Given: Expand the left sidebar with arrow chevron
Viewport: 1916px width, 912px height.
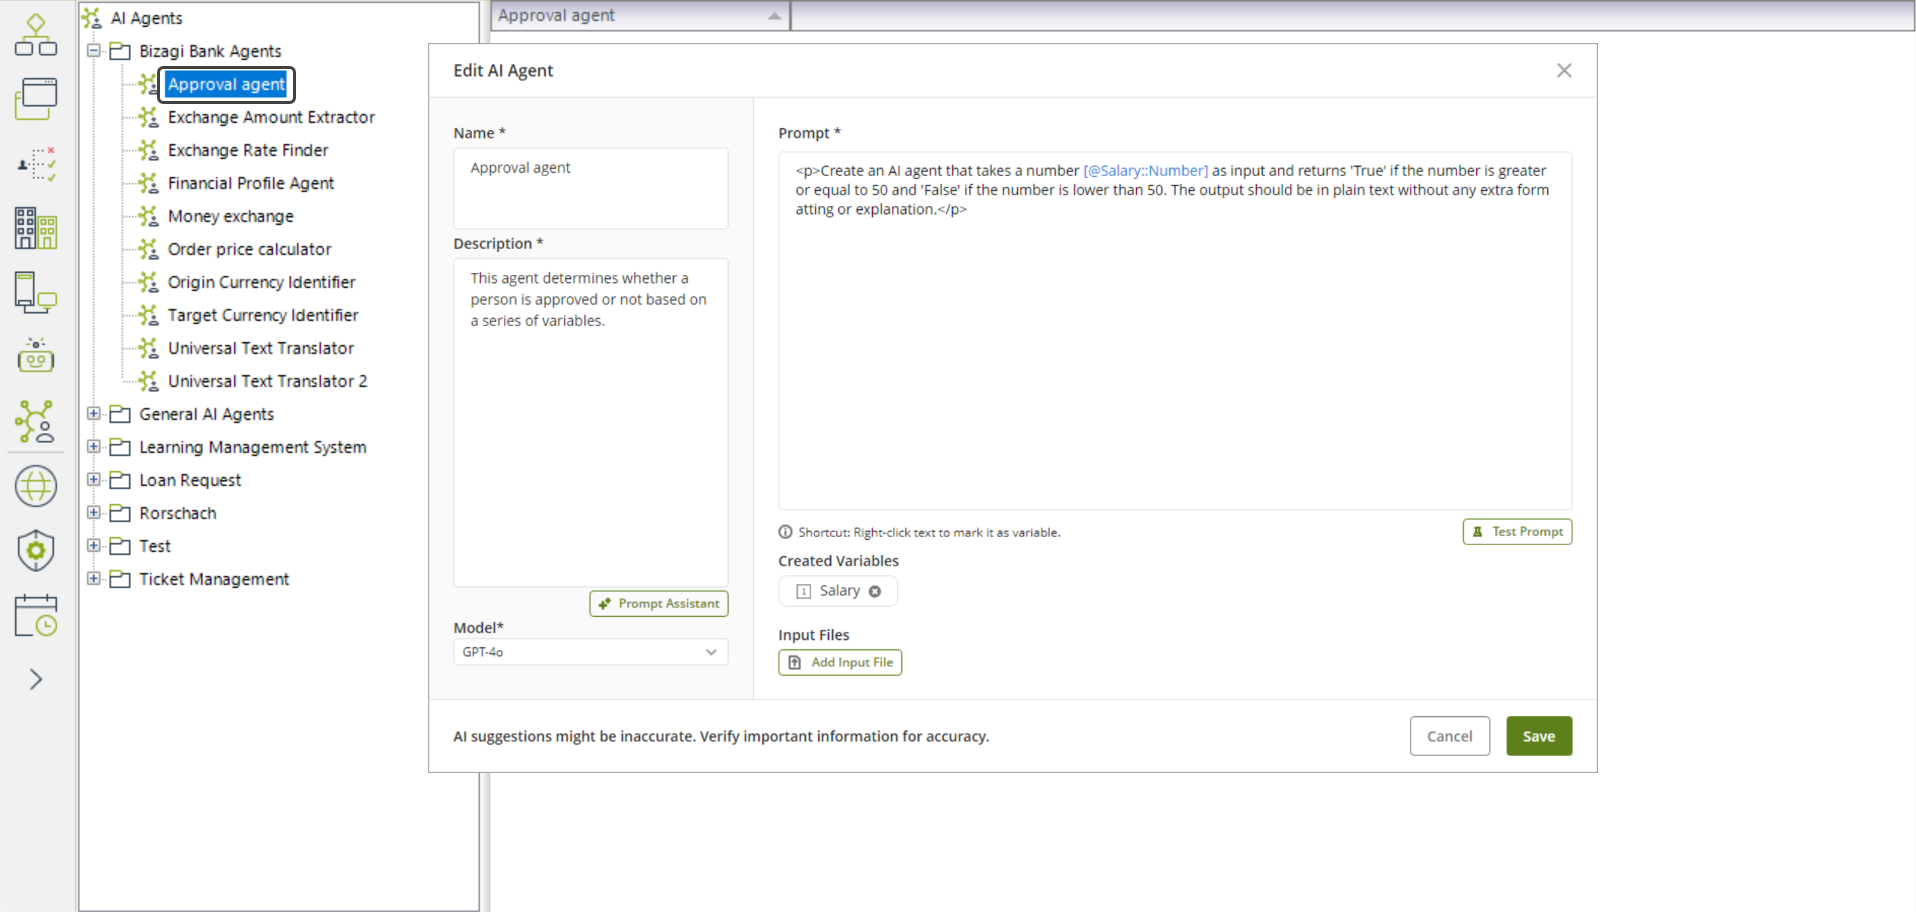Looking at the screenshot, I should tap(36, 680).
